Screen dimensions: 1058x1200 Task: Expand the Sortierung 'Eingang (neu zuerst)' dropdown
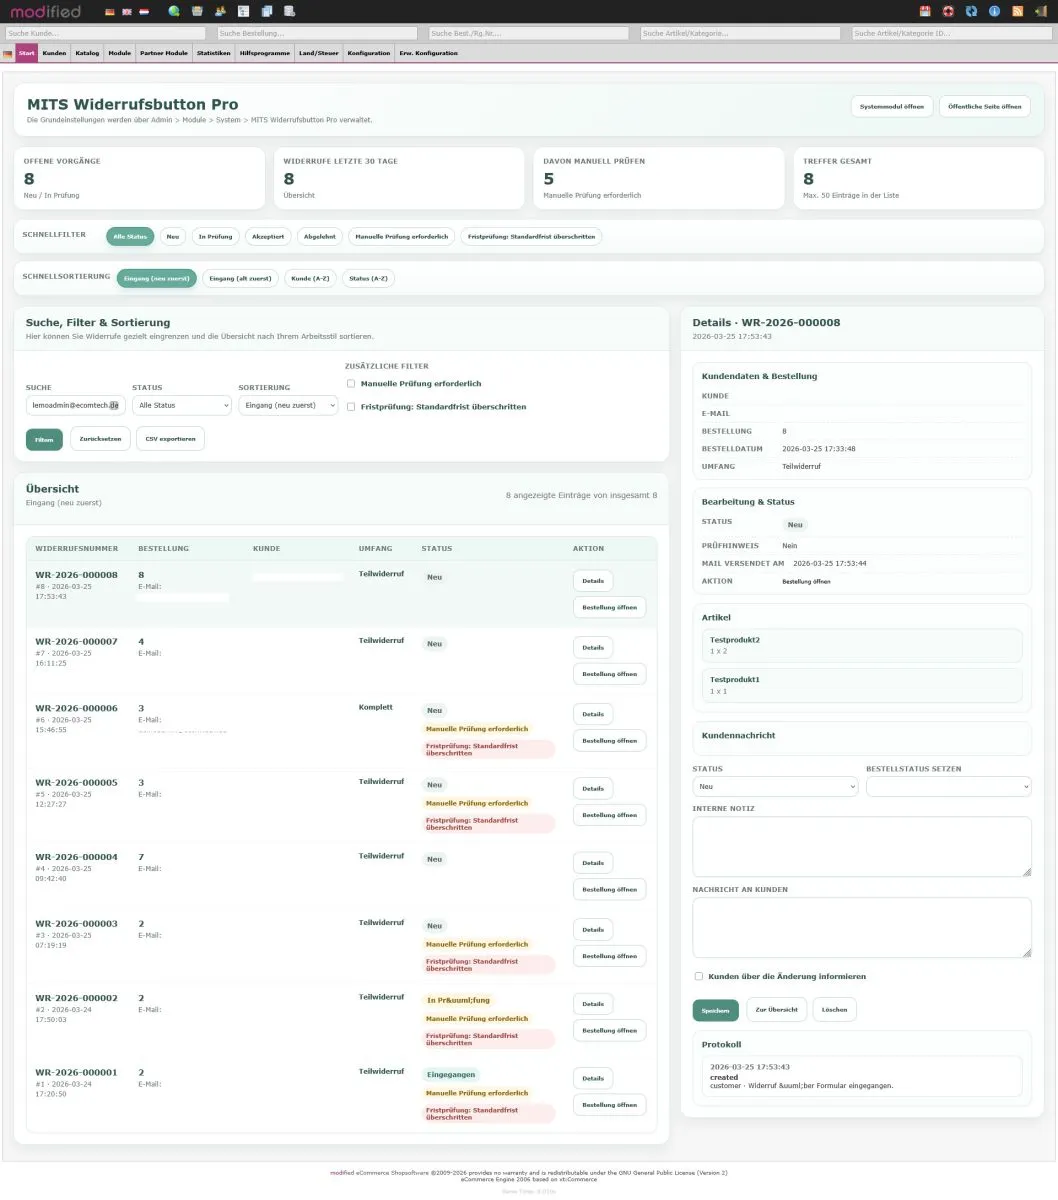(x=287, y=405)
